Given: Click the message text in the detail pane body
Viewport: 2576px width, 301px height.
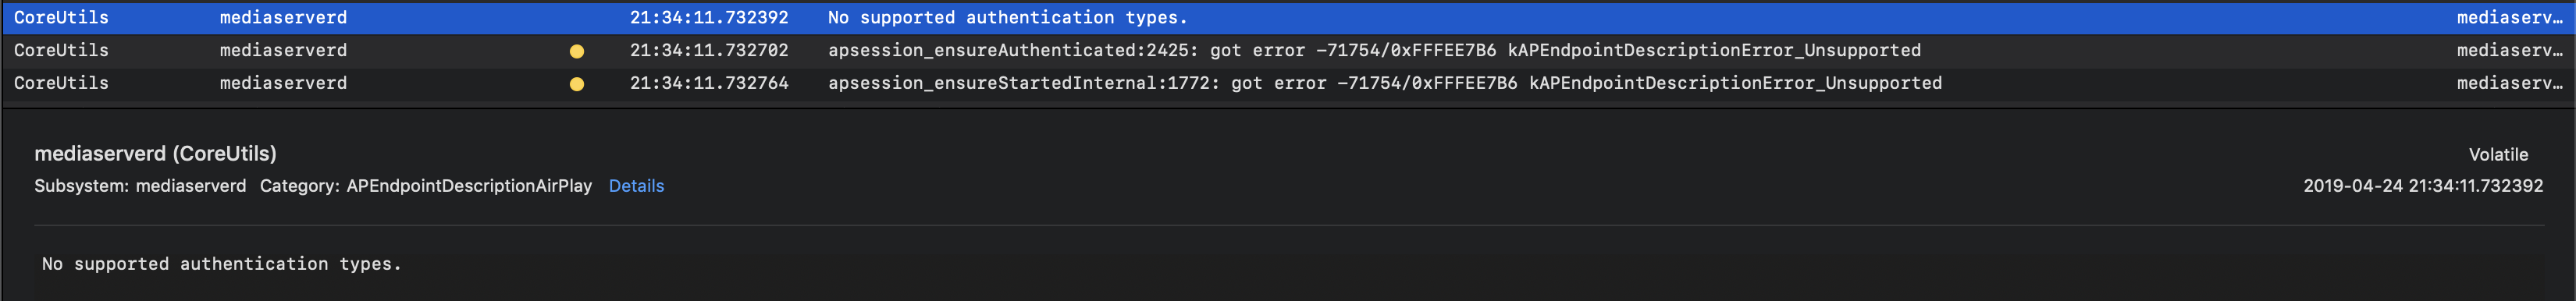Looking at the screenshot, I should click(221, 264).
